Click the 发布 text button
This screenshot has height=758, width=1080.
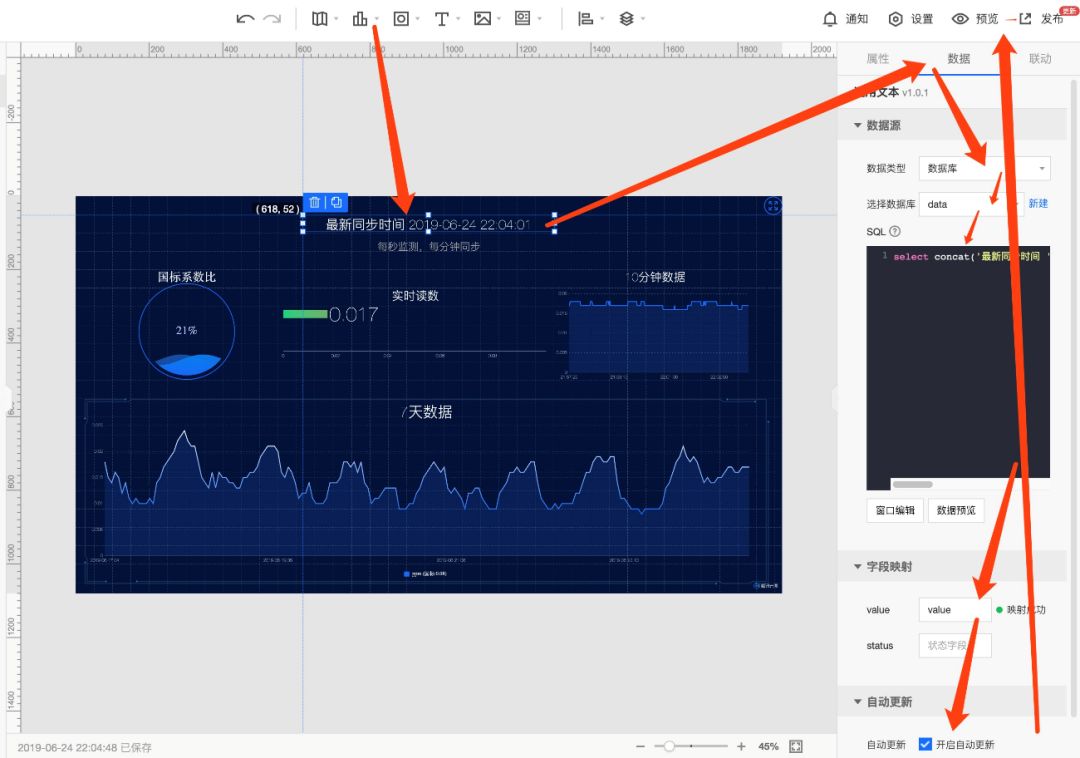(x=1052, y=19)
